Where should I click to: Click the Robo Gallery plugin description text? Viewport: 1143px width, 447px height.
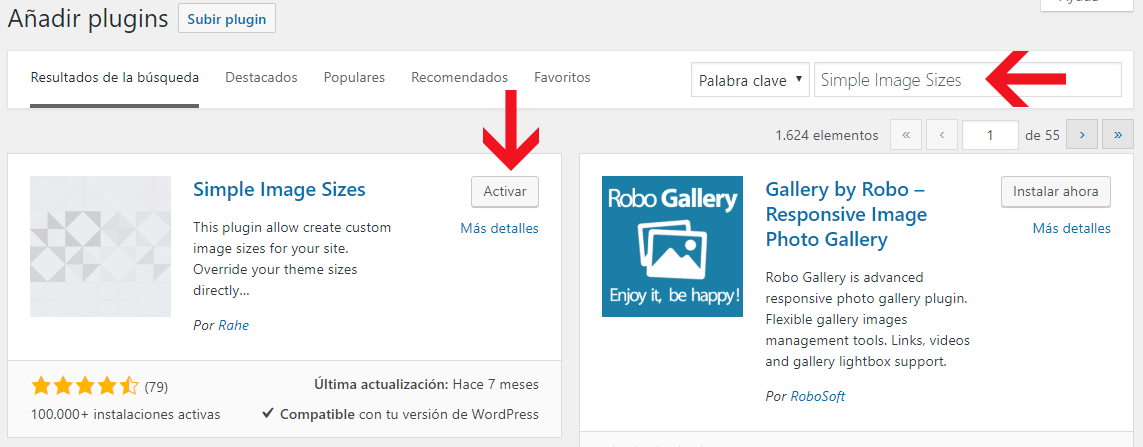pos(867,319)
